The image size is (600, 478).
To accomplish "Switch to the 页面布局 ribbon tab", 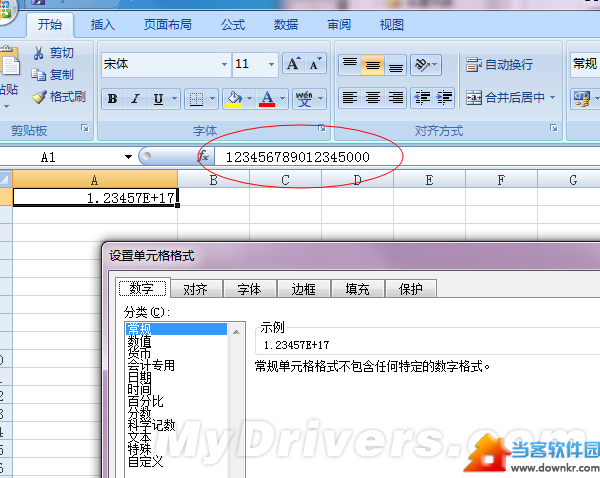I will point(168,25).
